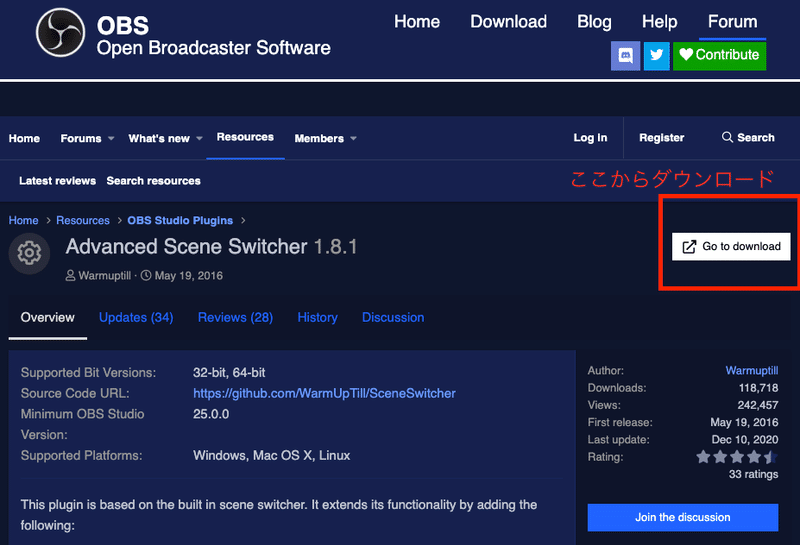Image resolution: width=800 pixels, height=545 pixels.
Task: Open Home in the top site menu
Action: pyautogui.click(x=417, y=22)
